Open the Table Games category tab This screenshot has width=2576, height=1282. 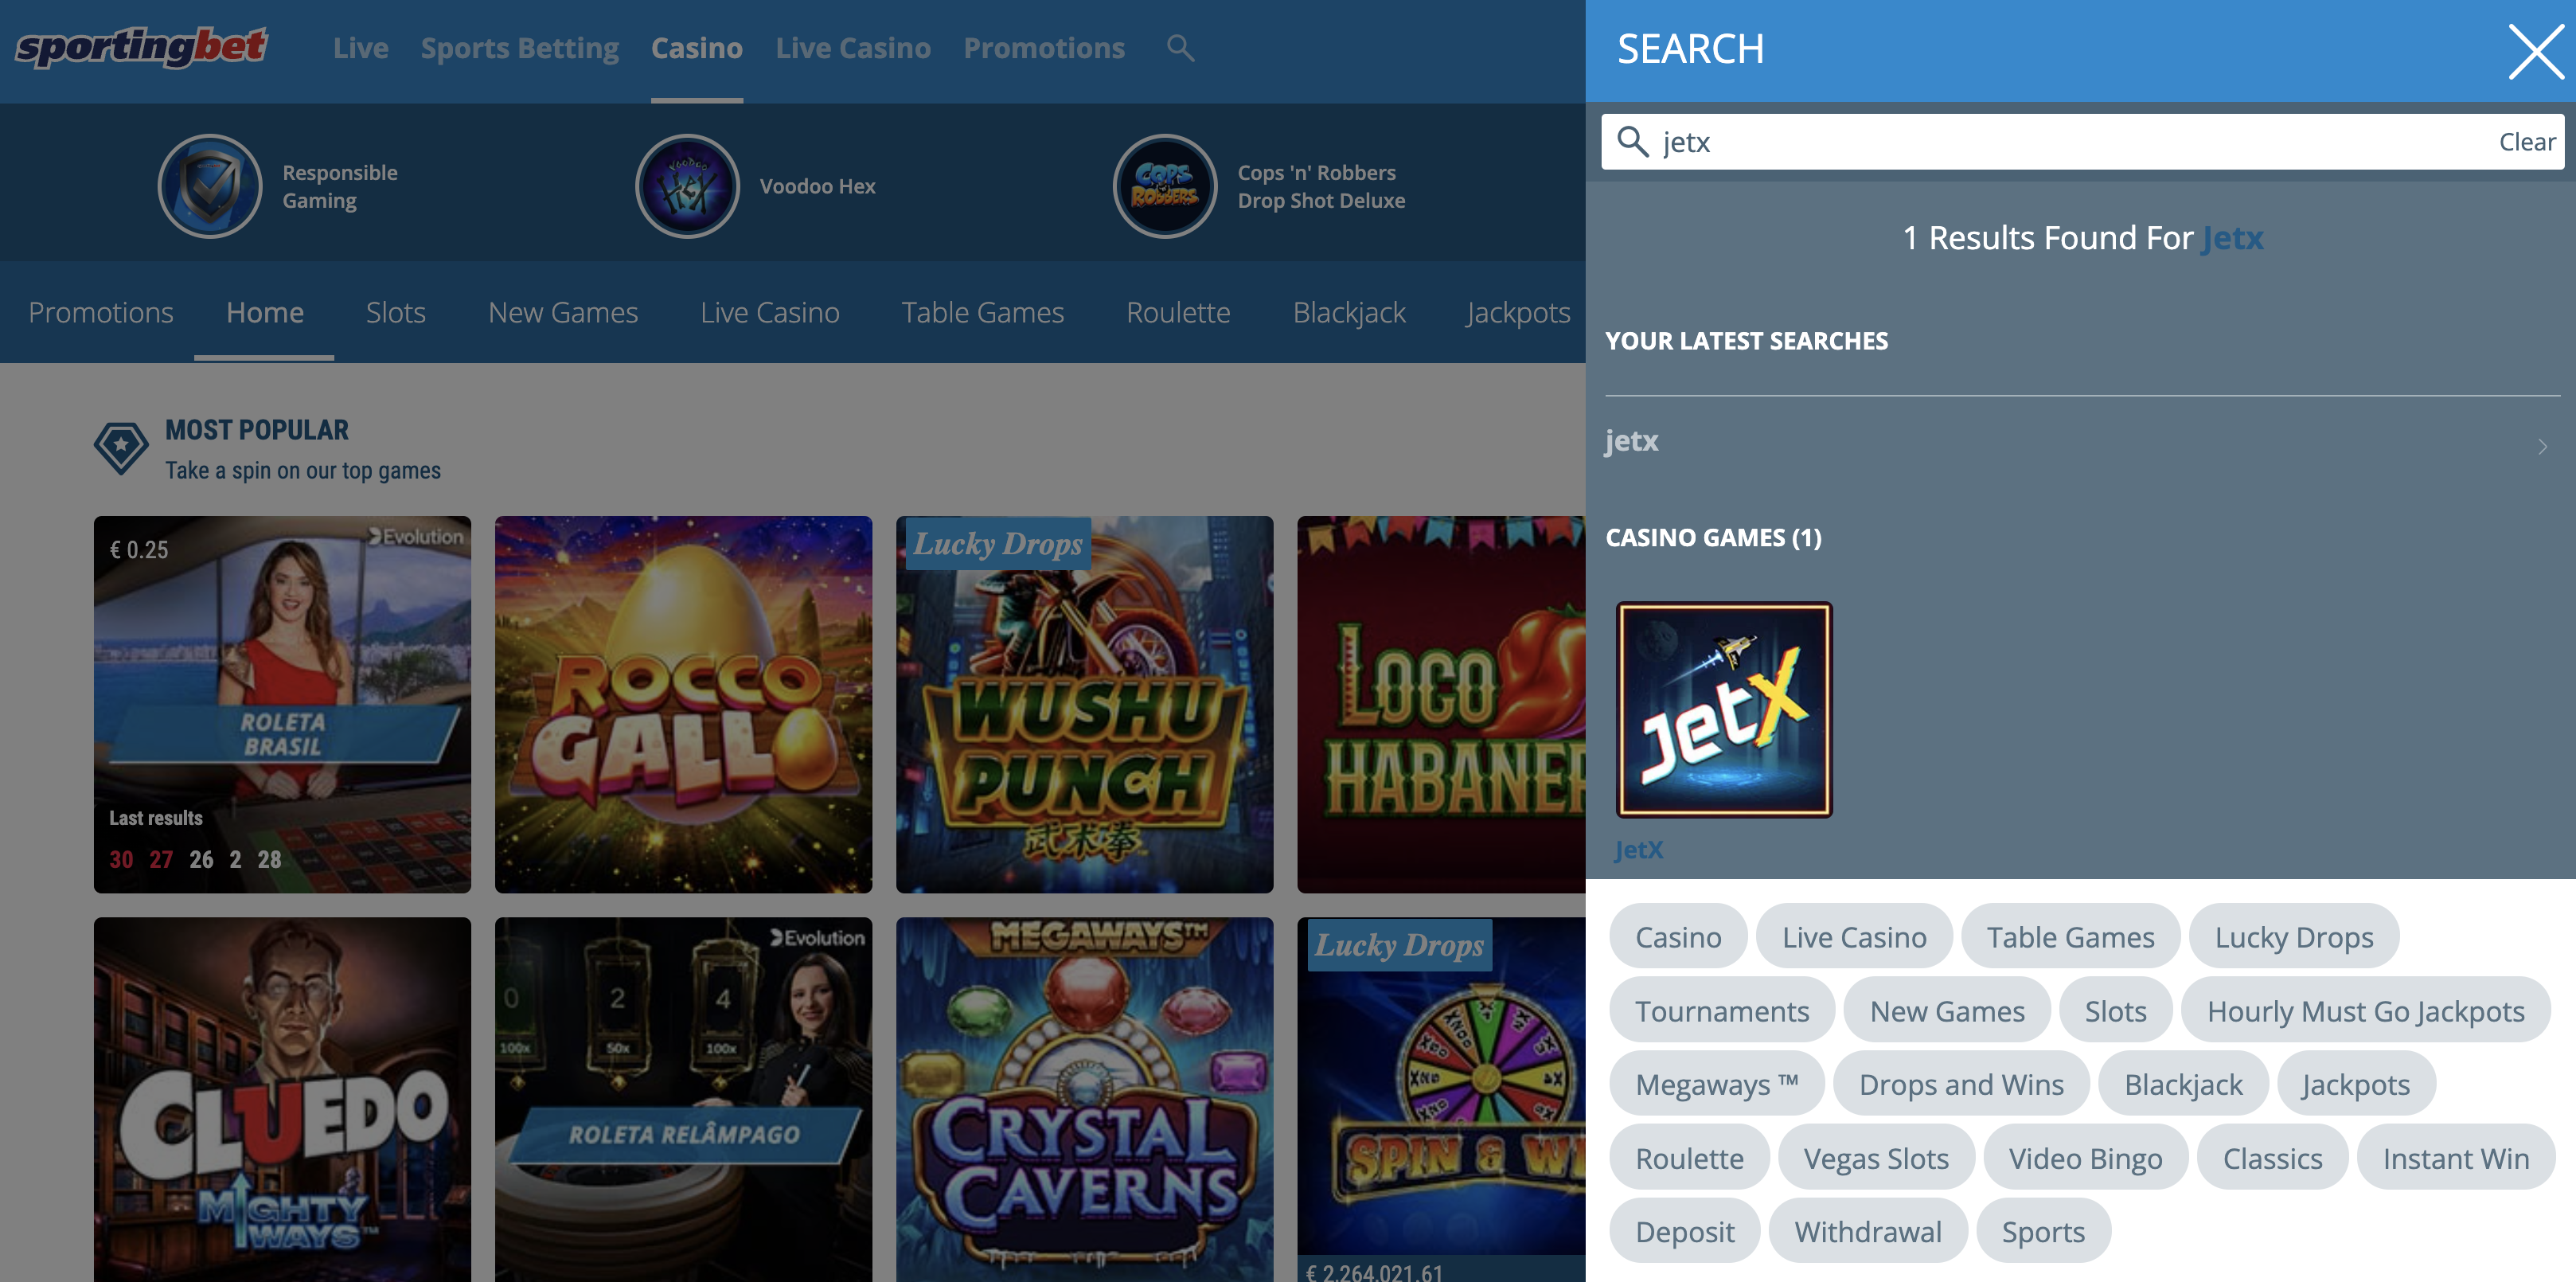click(x=982, y=313)
